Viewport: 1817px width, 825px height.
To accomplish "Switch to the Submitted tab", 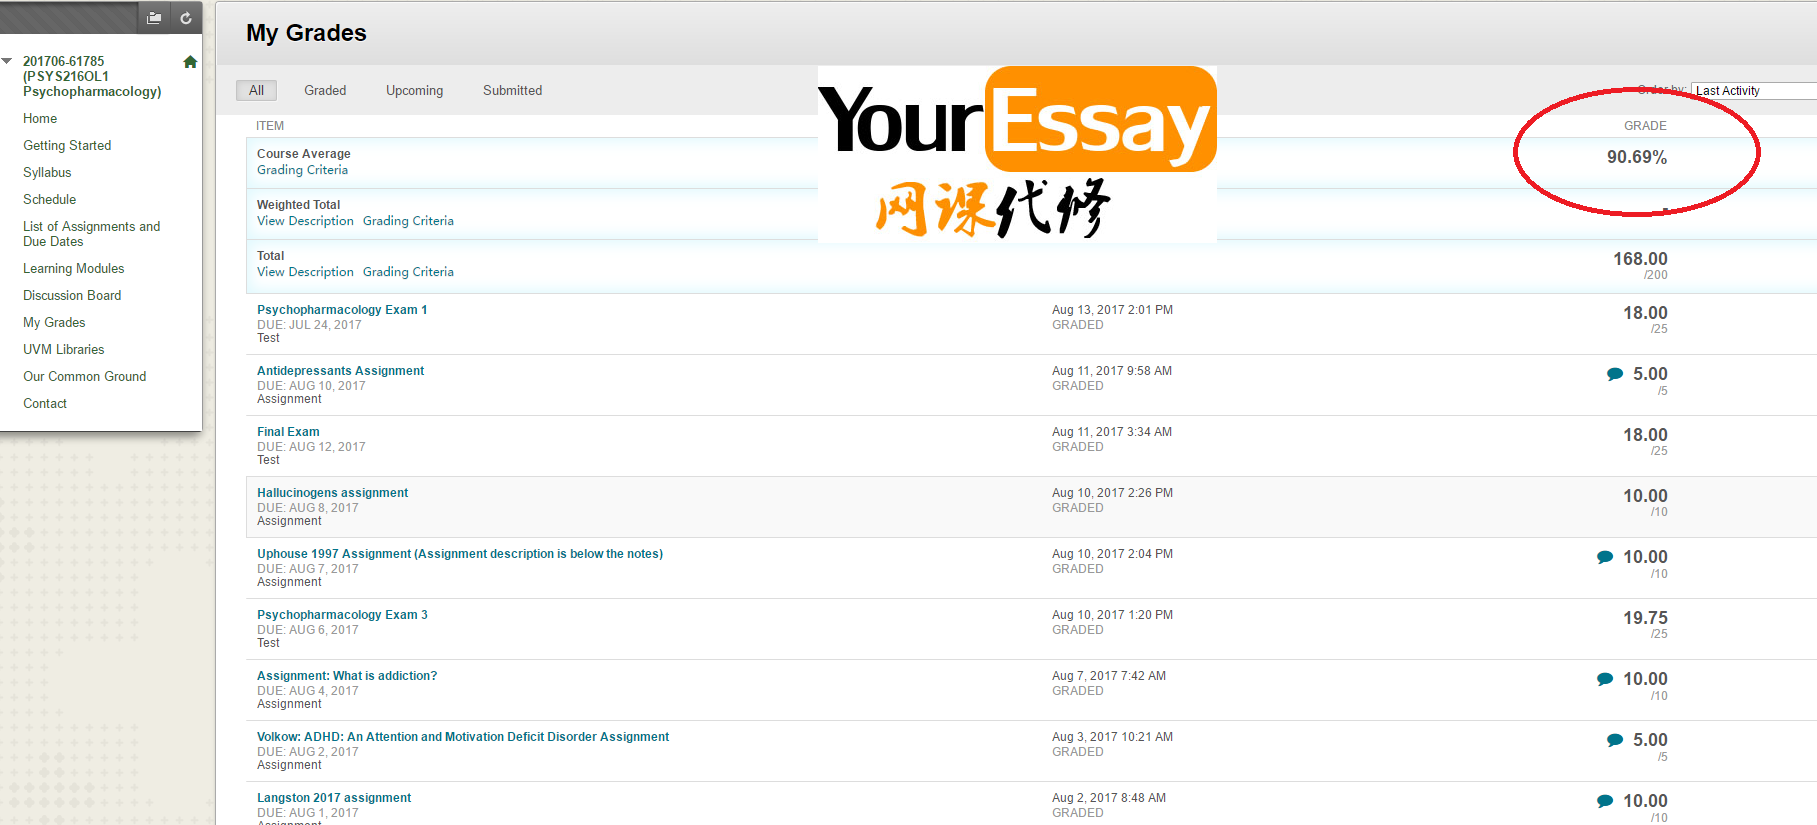I will [512, 90].
